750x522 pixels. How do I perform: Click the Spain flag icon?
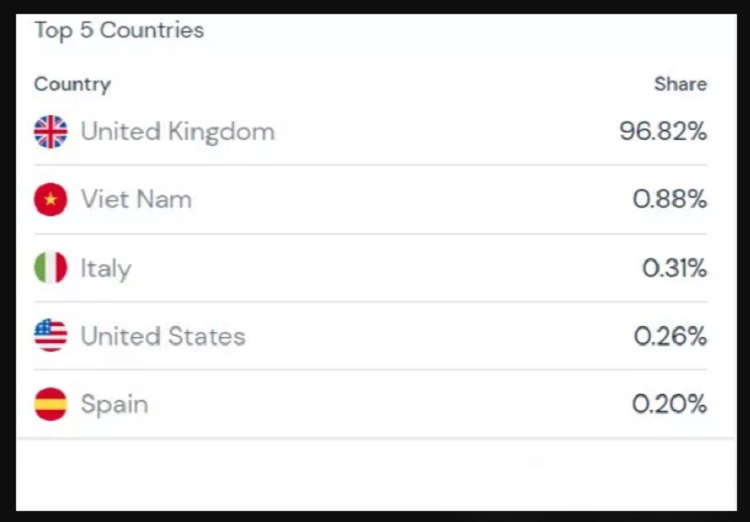point(51,404)
